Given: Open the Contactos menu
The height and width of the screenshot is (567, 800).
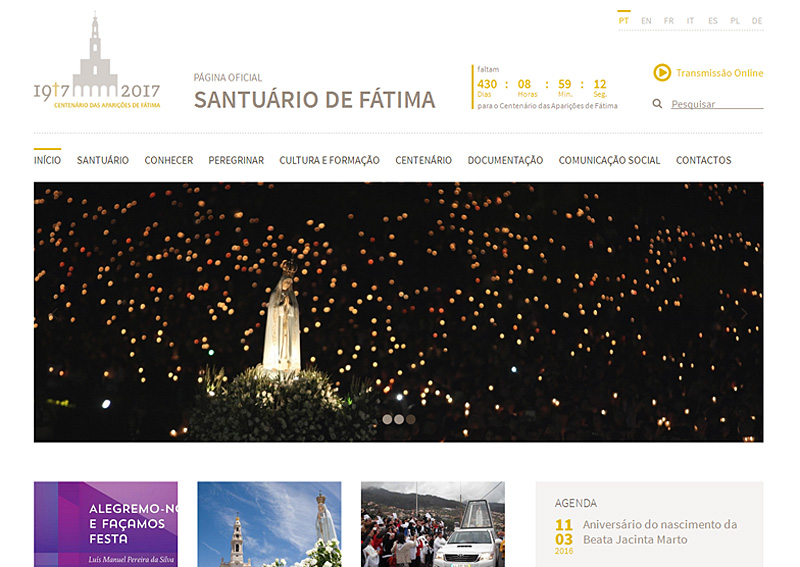Looking at the screenshot, I should click(704, 160).
